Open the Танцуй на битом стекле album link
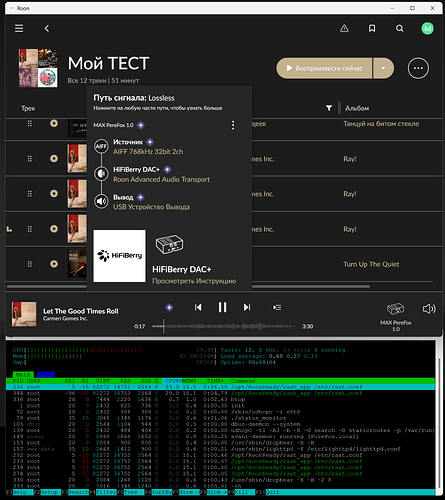Screen dimensions: 445x500 pyautogui.click(x=381, y=124)
